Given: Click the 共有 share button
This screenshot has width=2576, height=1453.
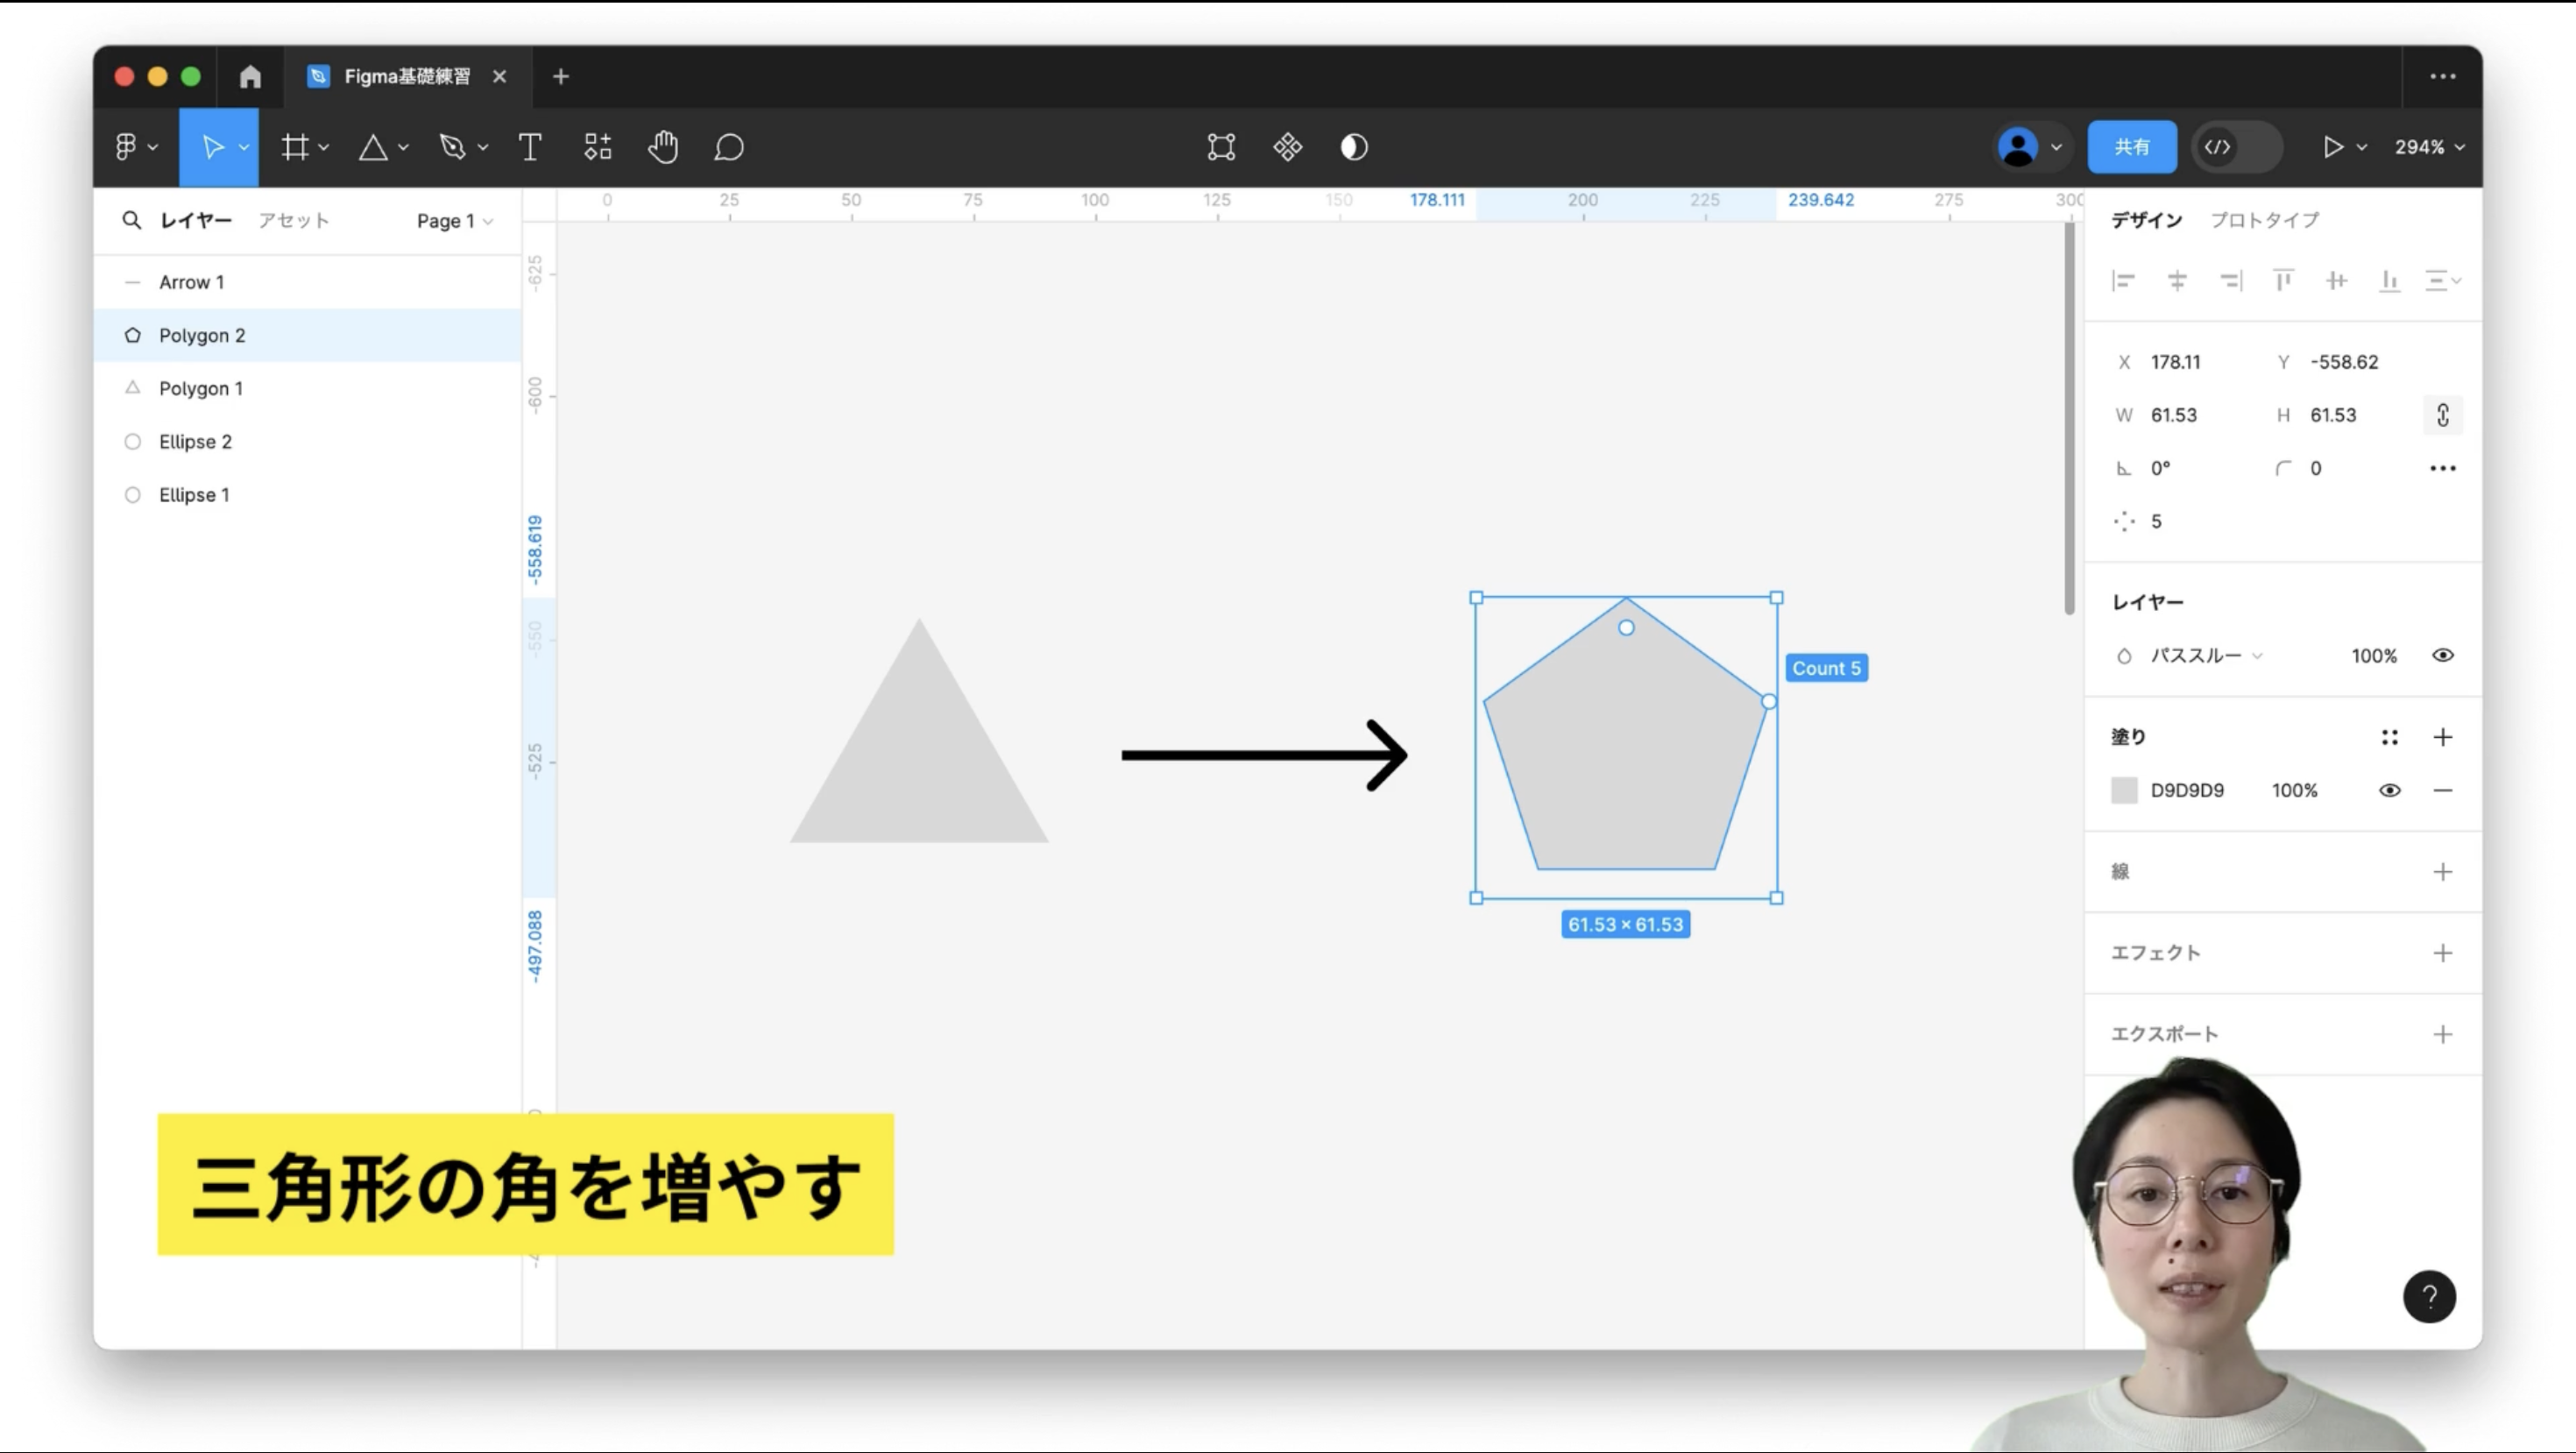Looking at the screenshot, I should click(2132, 146).
